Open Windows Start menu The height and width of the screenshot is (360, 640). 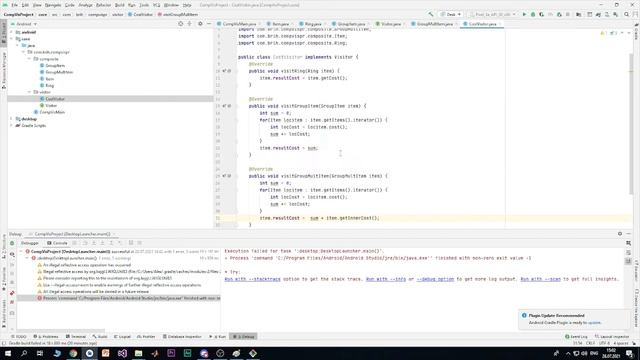pos(8,353)
